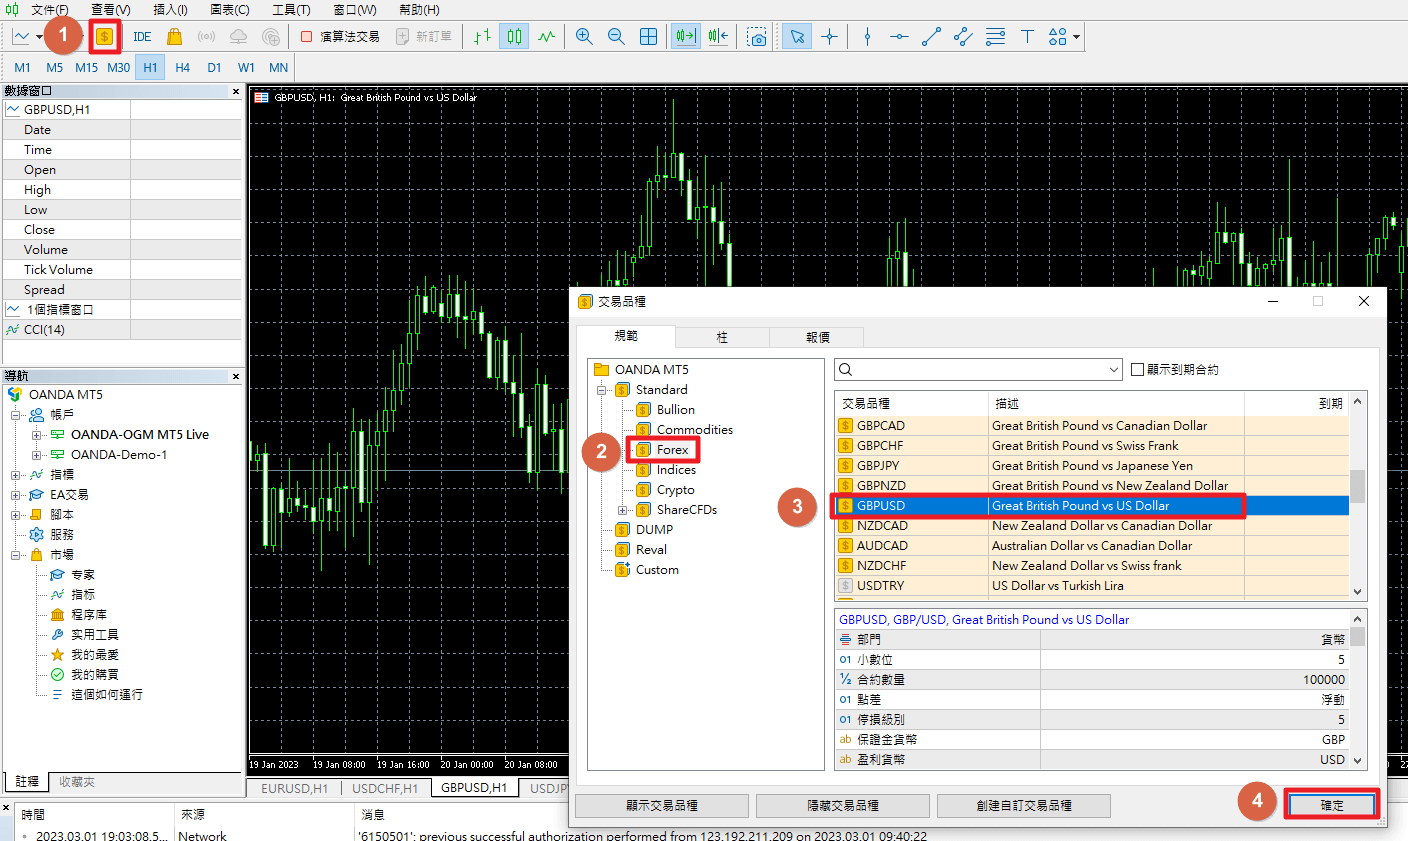Click the Signals broadcast icon
Viewport: 1408px width, 841px height.
(206, 37)
